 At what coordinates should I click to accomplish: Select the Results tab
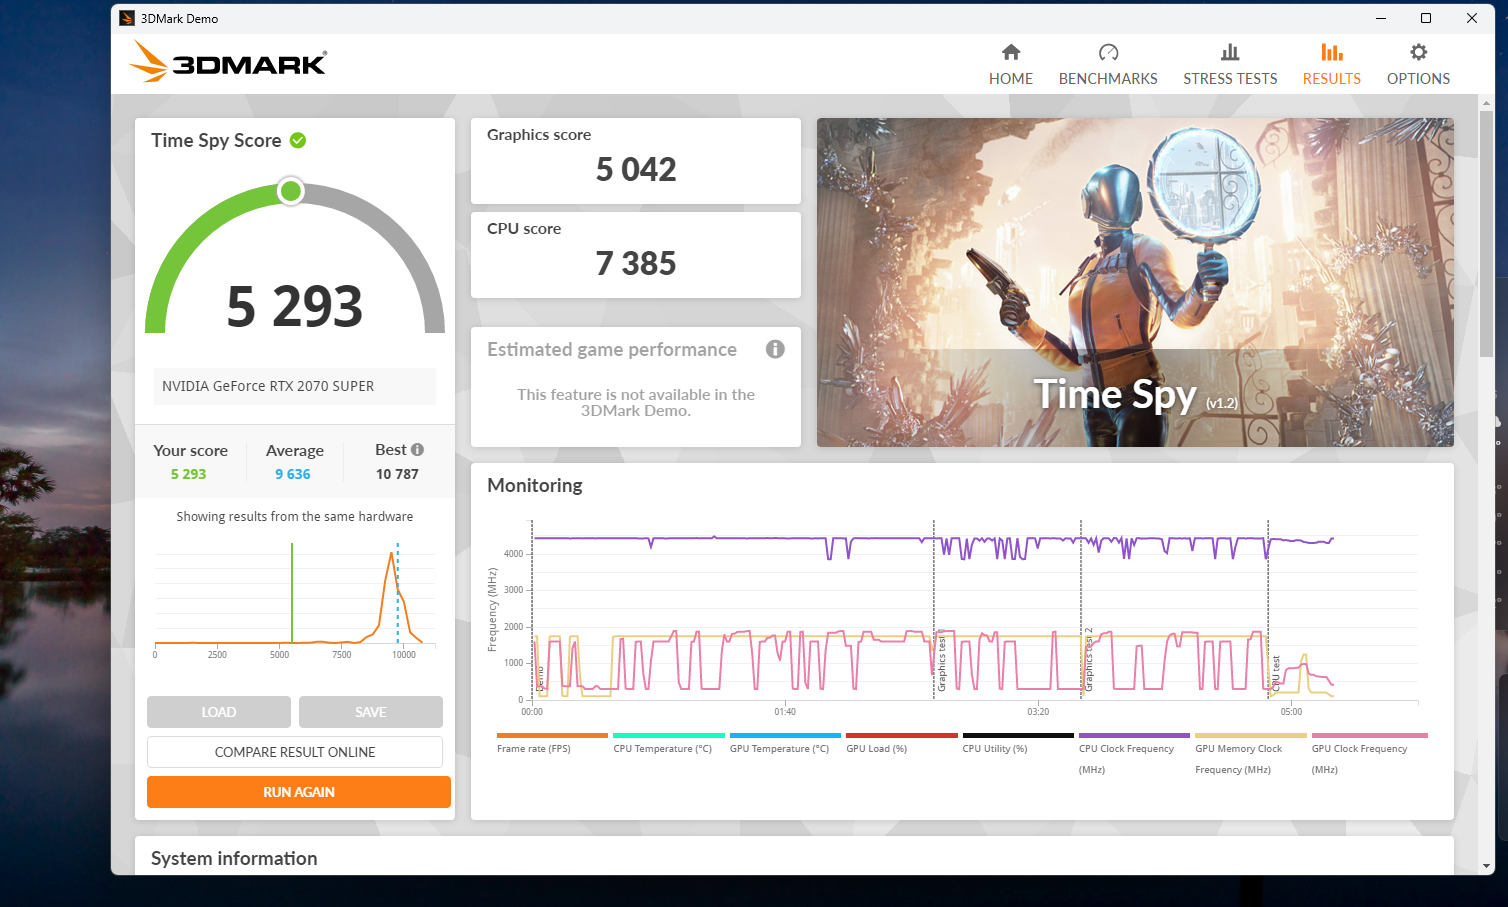pos(1331,65)
